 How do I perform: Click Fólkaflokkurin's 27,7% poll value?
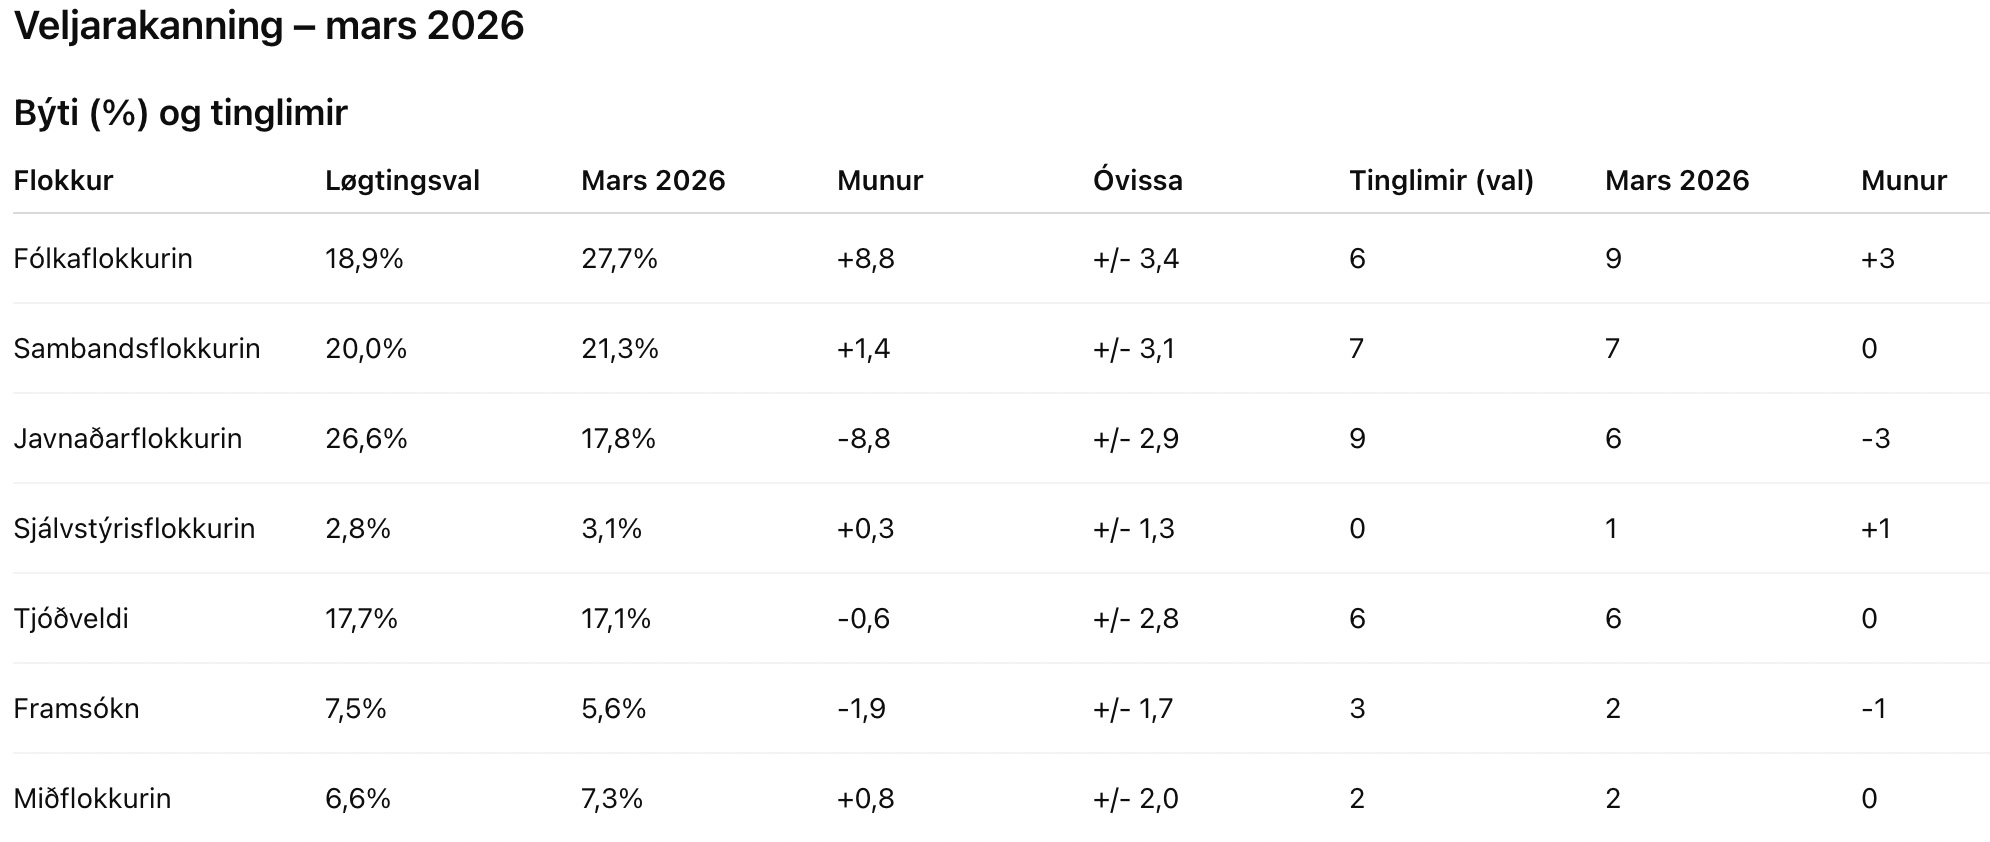coord(619,259)
